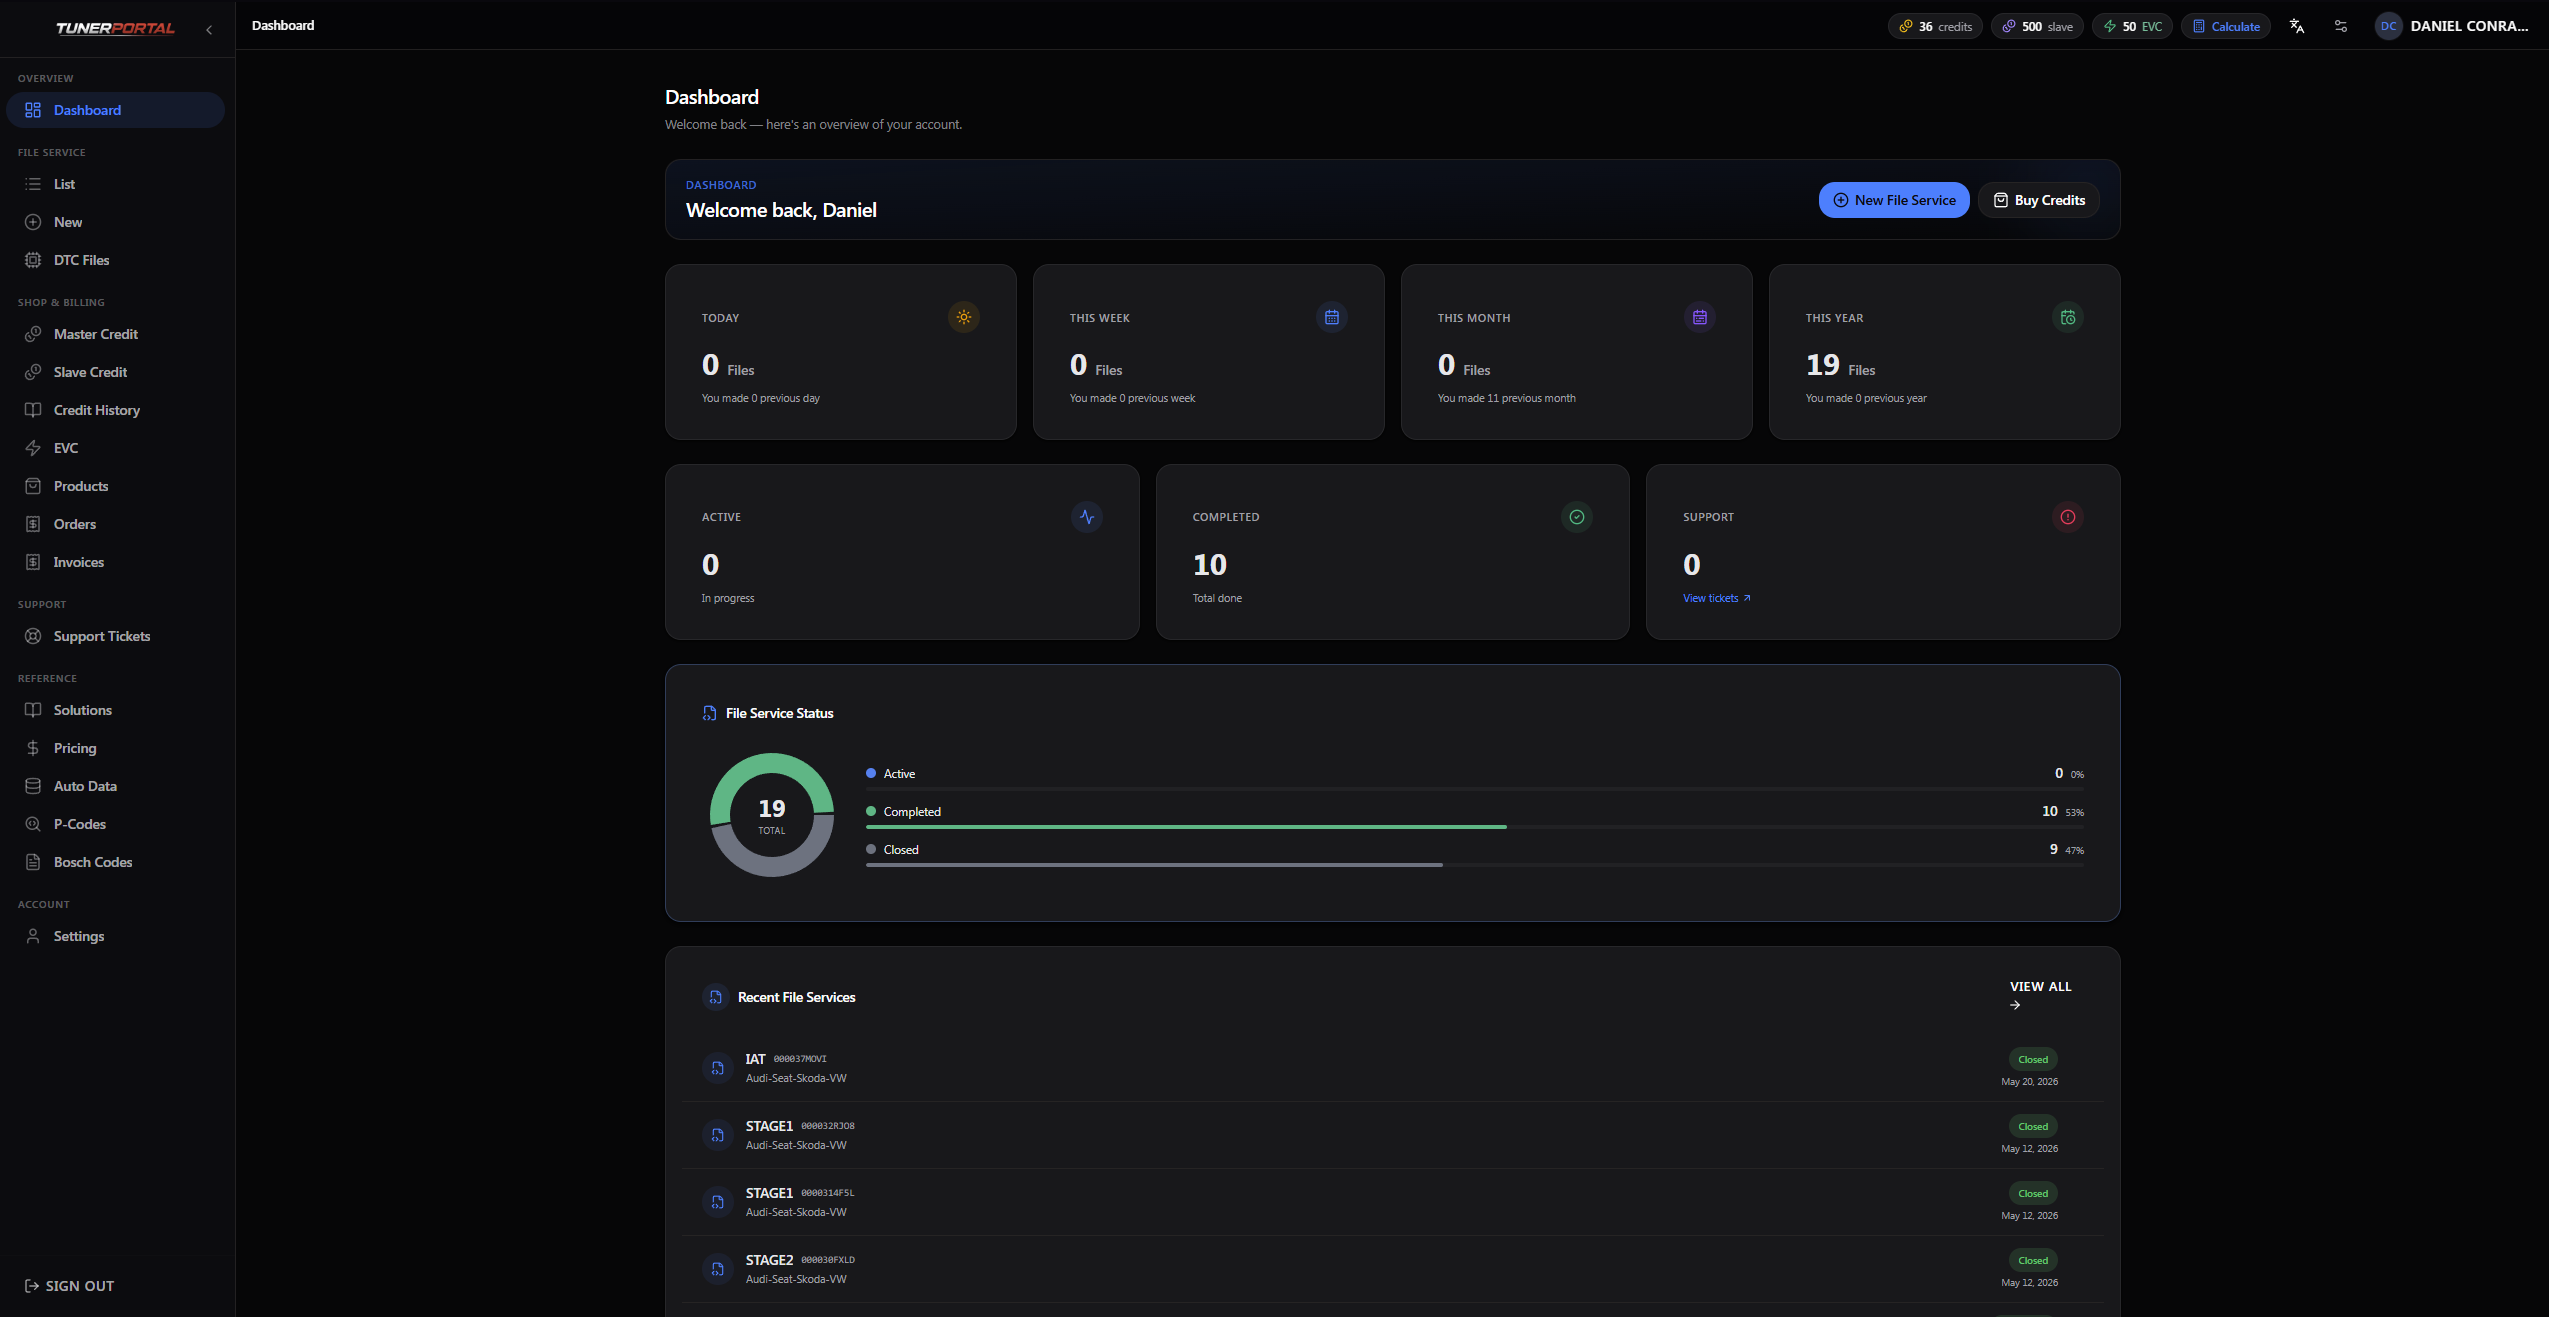Open the File Service List page
The width and height of the screenshot is (2549, 1317).
(115, 184)
